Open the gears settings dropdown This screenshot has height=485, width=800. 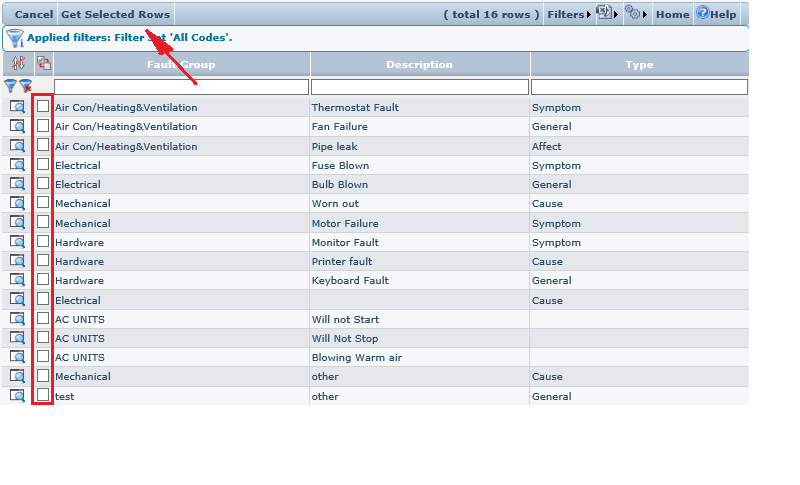click(x=635, y=14)
